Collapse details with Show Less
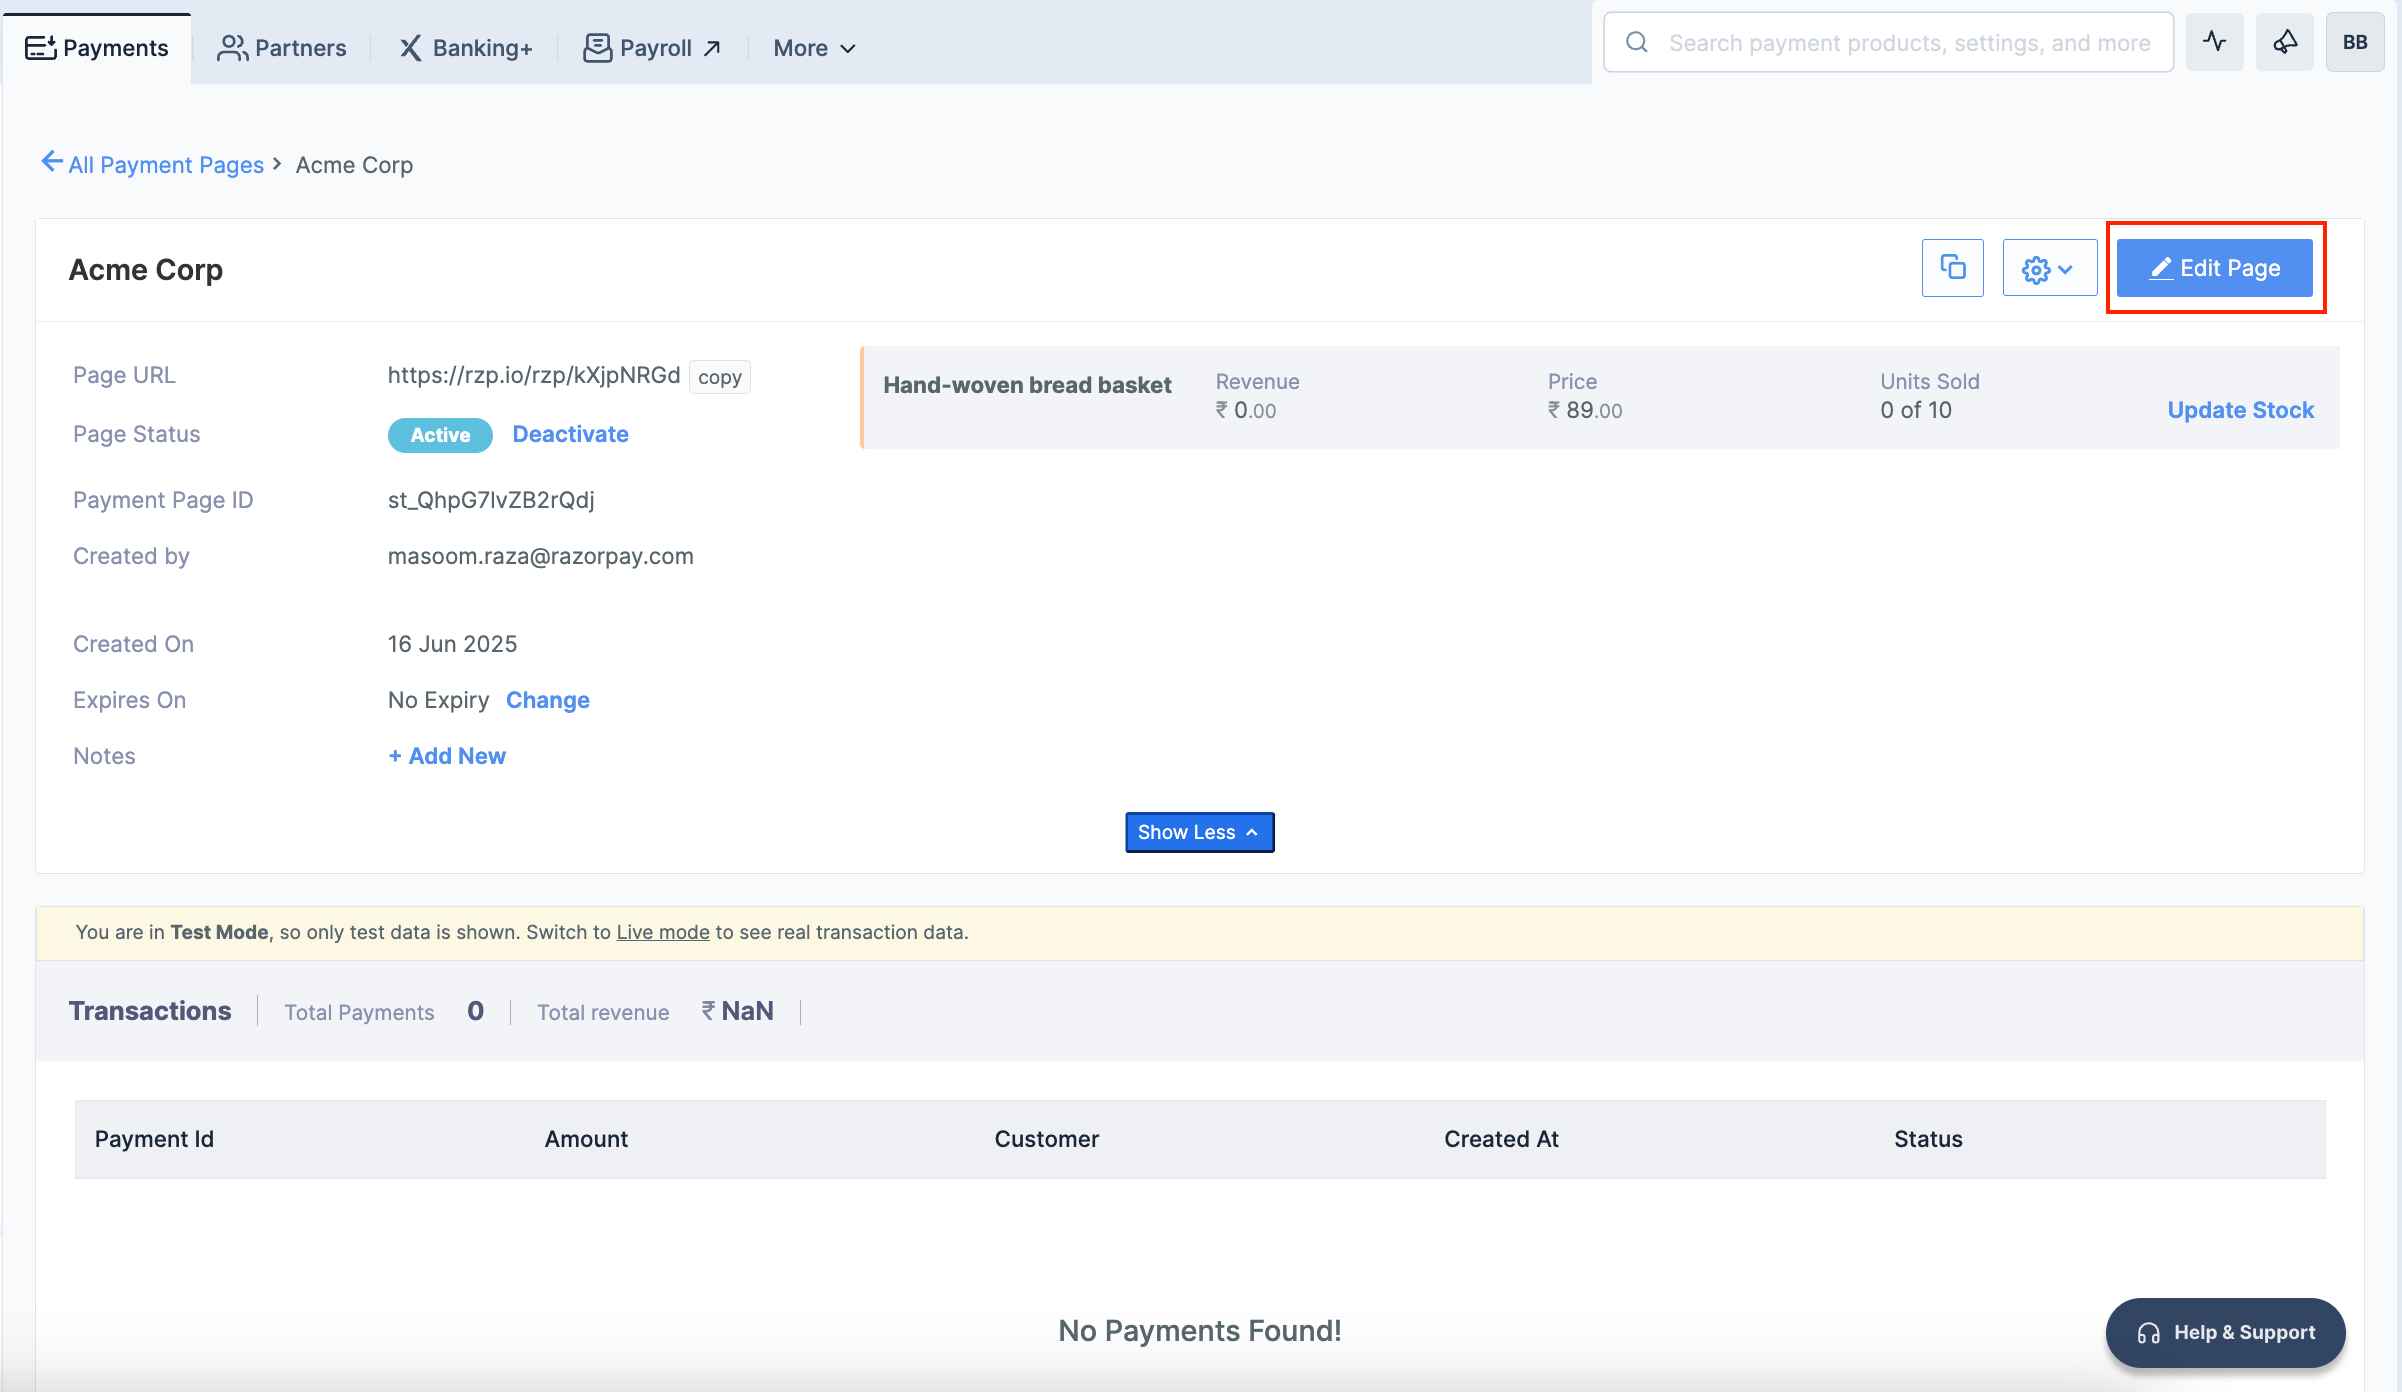This screenshot has width=2402, height=1392. click(1199, 832)
